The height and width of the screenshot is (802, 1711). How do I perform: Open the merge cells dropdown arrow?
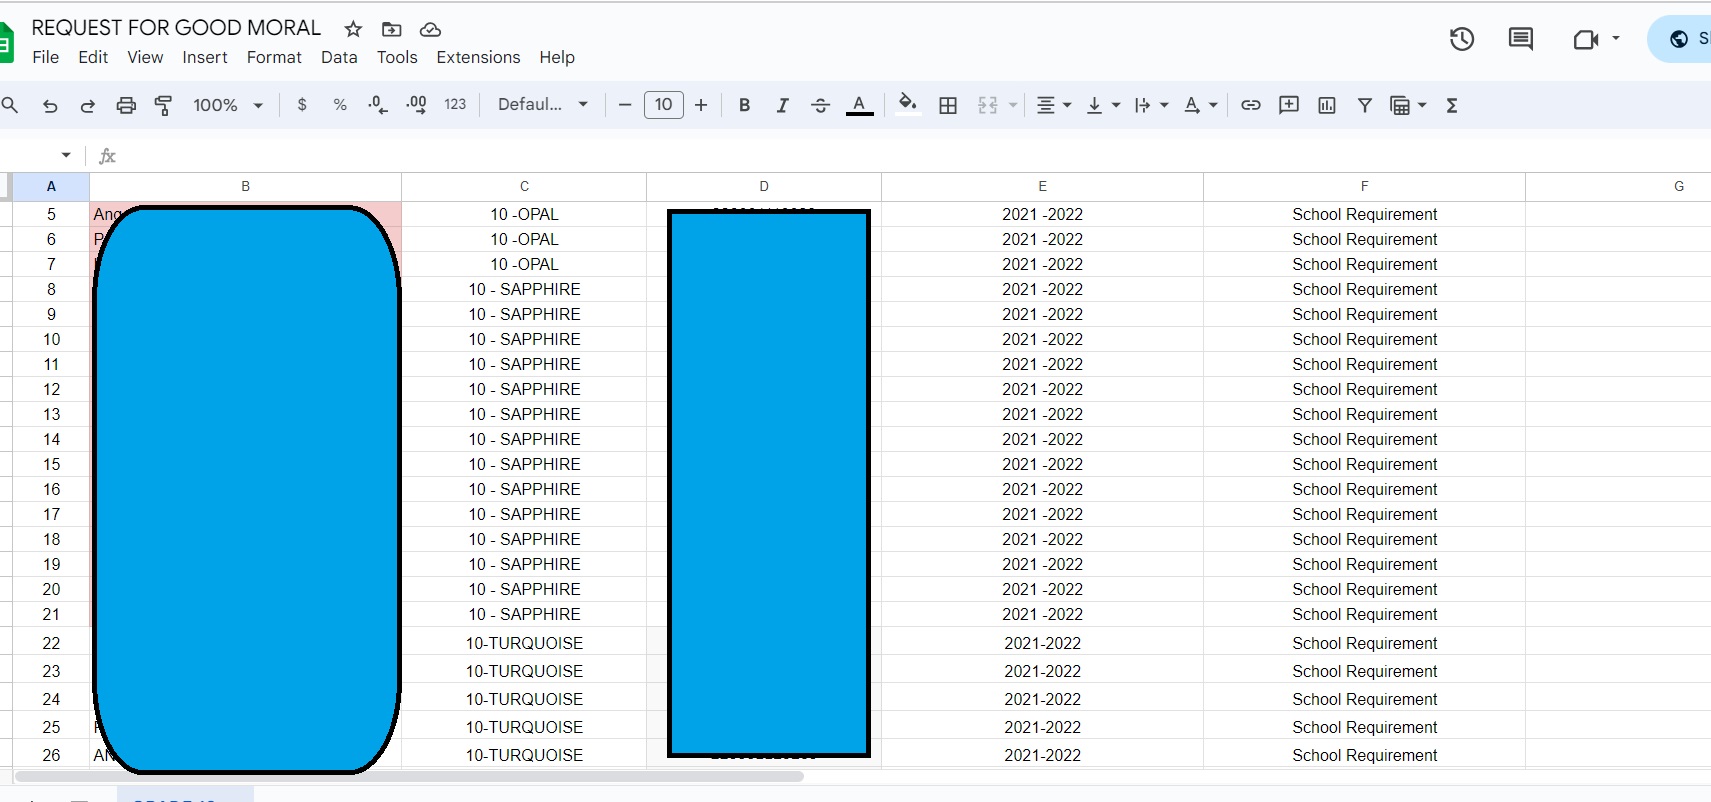coord(1013,105)
